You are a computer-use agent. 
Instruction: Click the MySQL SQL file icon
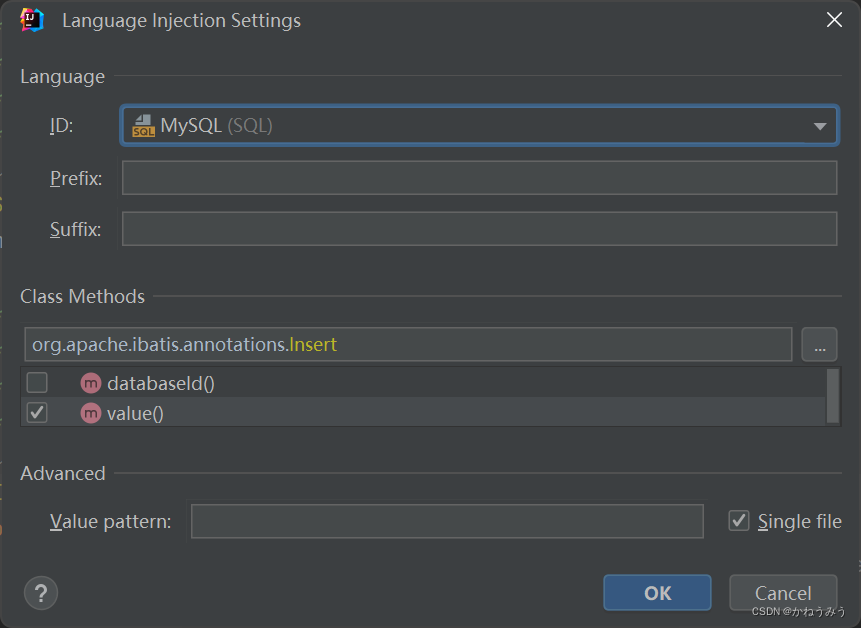143,126
